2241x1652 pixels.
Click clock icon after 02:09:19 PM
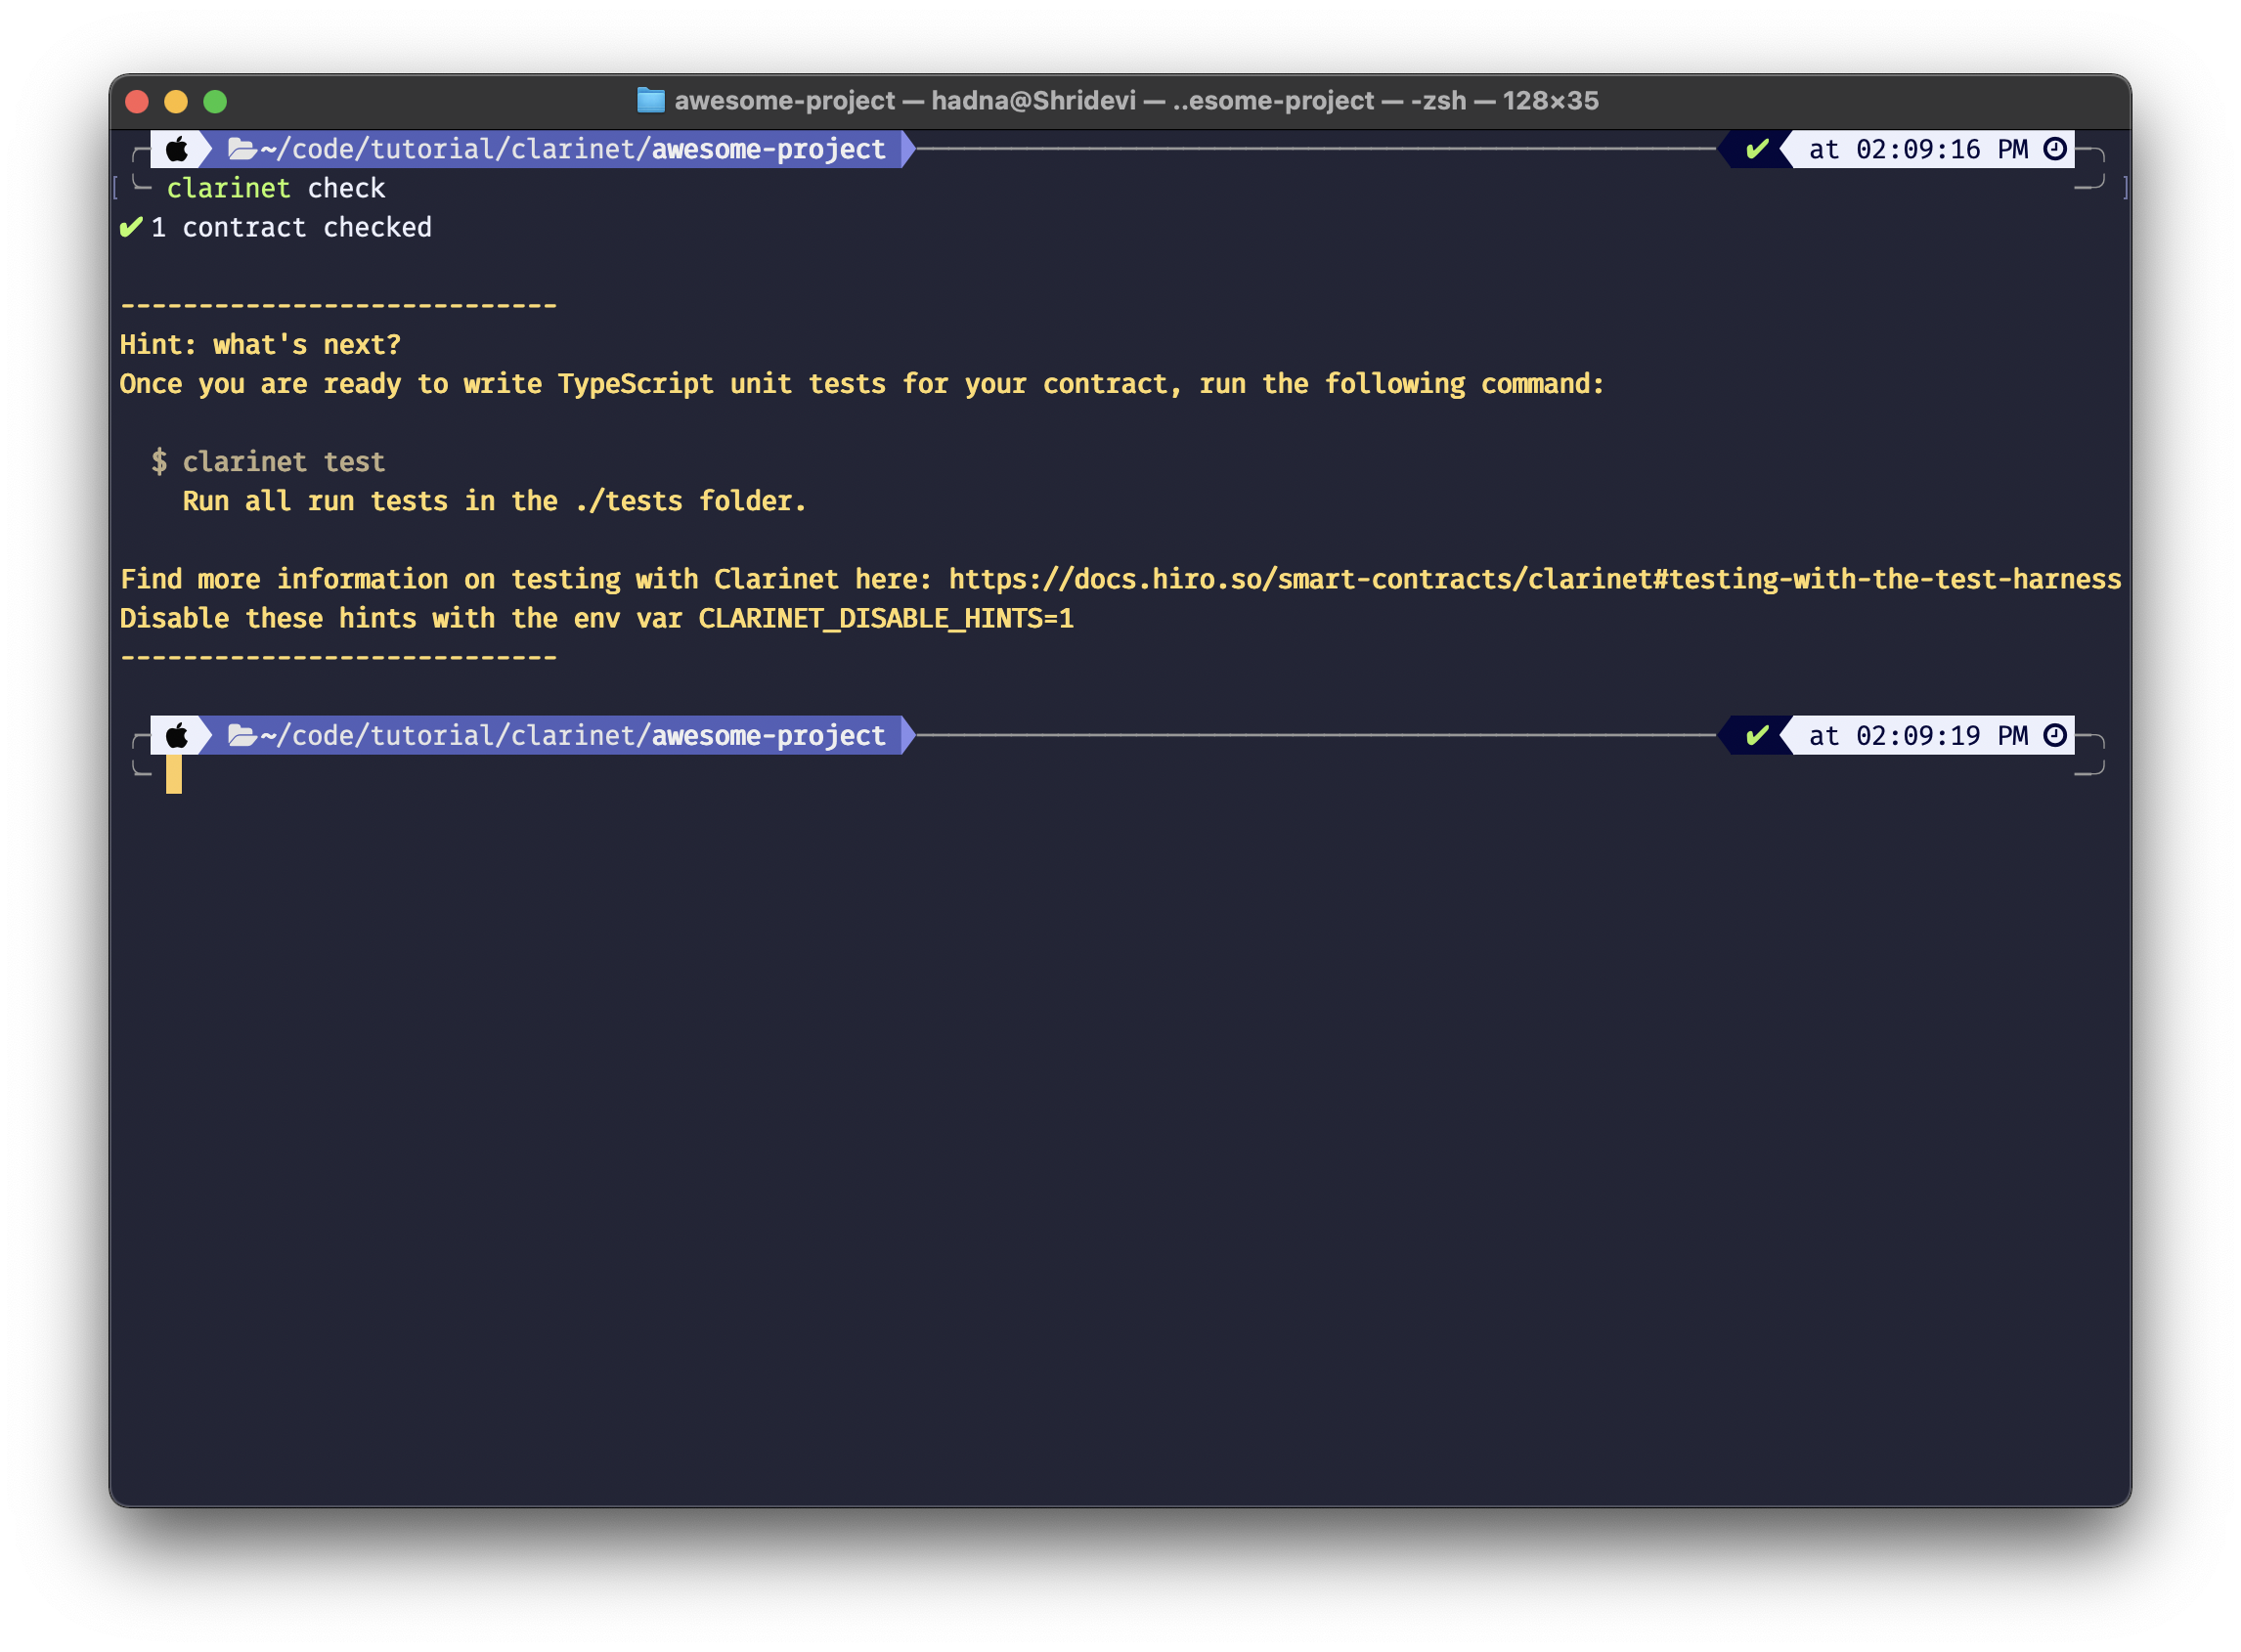pyautogui.click(x=2055, y=735)
